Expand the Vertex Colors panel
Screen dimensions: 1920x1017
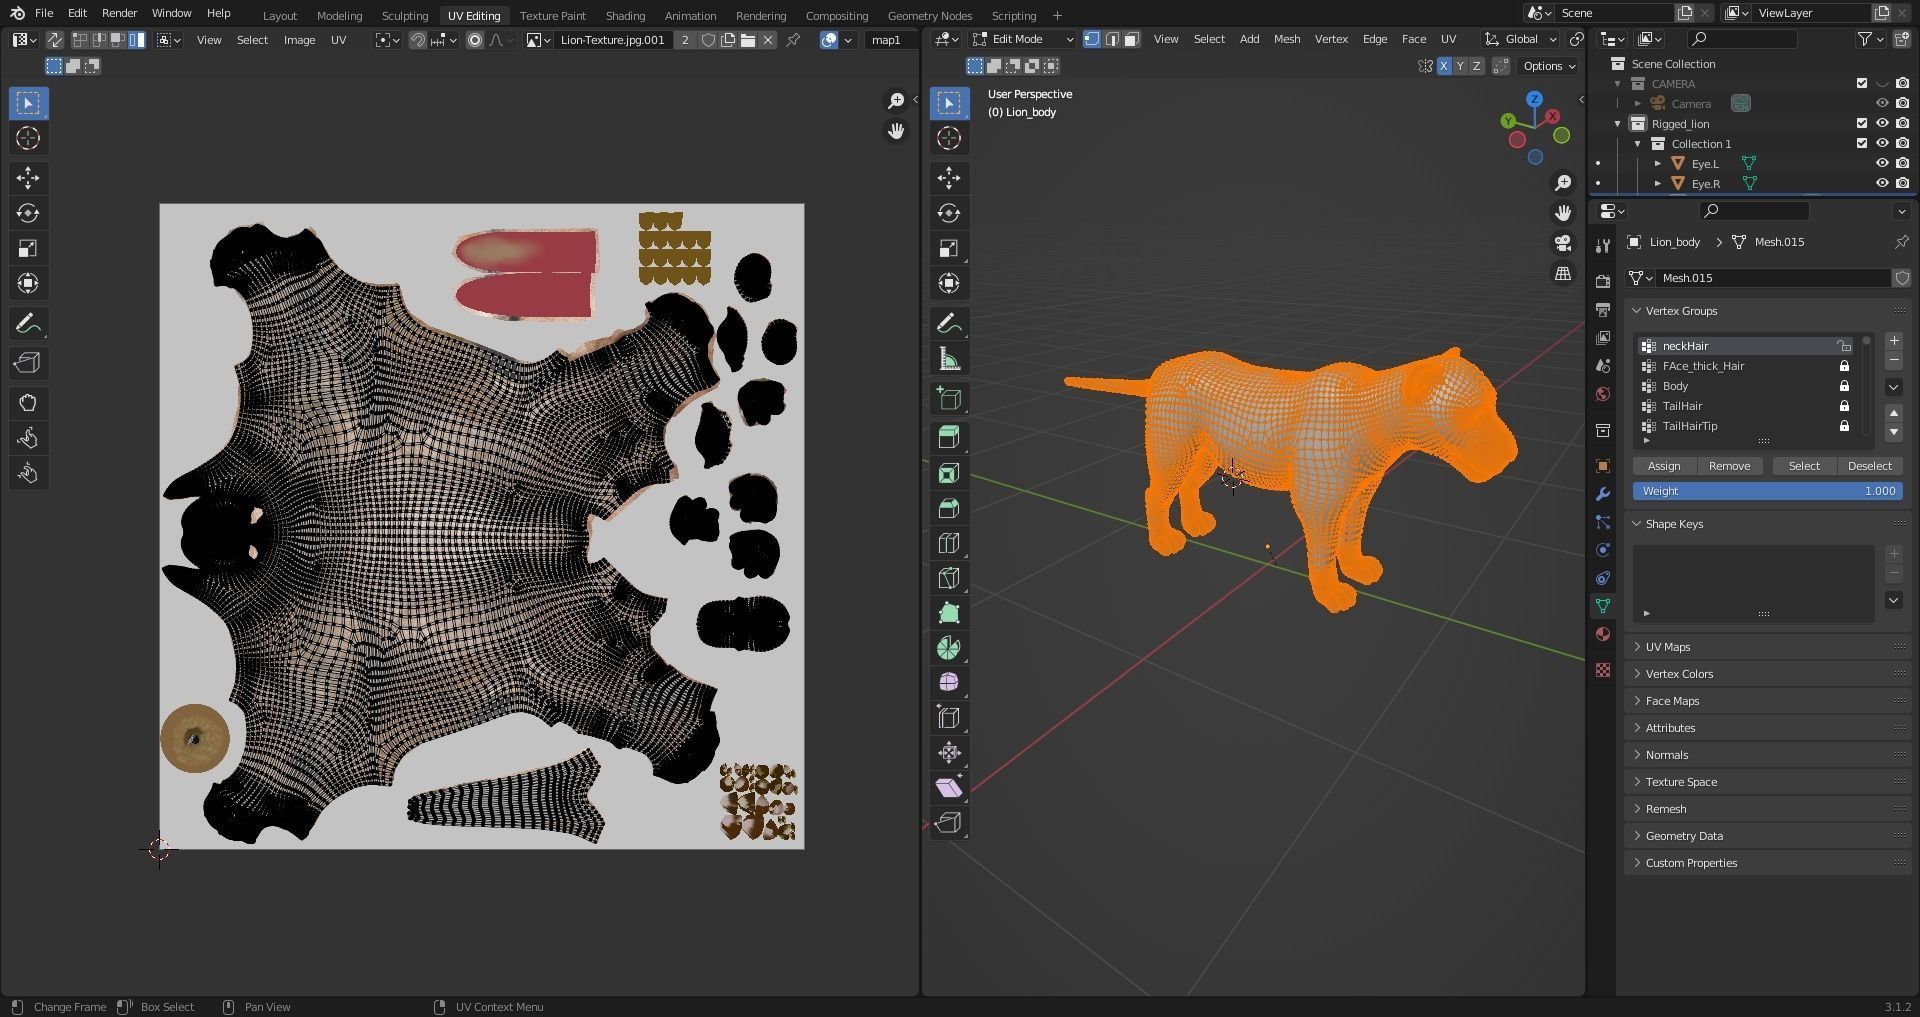[x=1768, y=674]
